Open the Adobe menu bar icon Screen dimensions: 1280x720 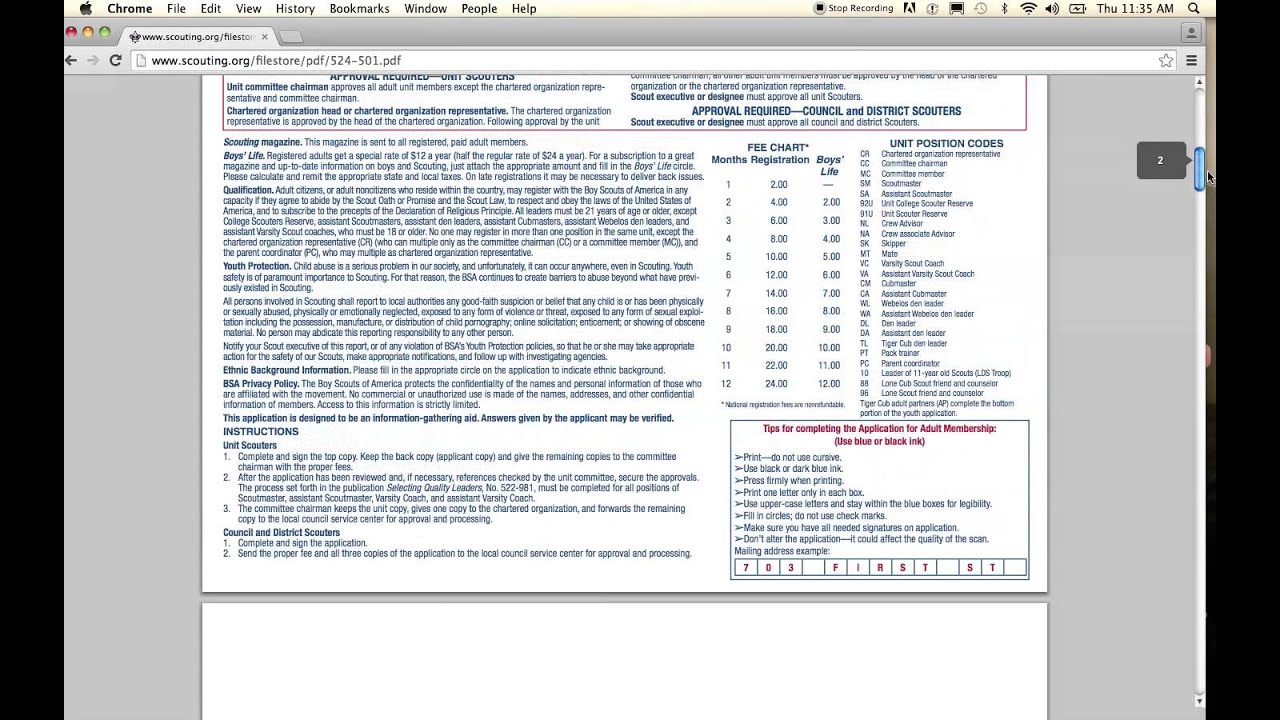pyautogui.click(x=909, y=8)
